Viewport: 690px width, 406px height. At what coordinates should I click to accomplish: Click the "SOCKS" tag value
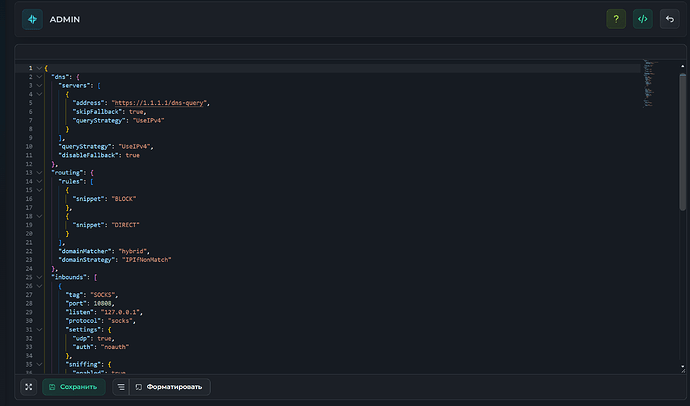pyautogui.click(x=103, y=295)
